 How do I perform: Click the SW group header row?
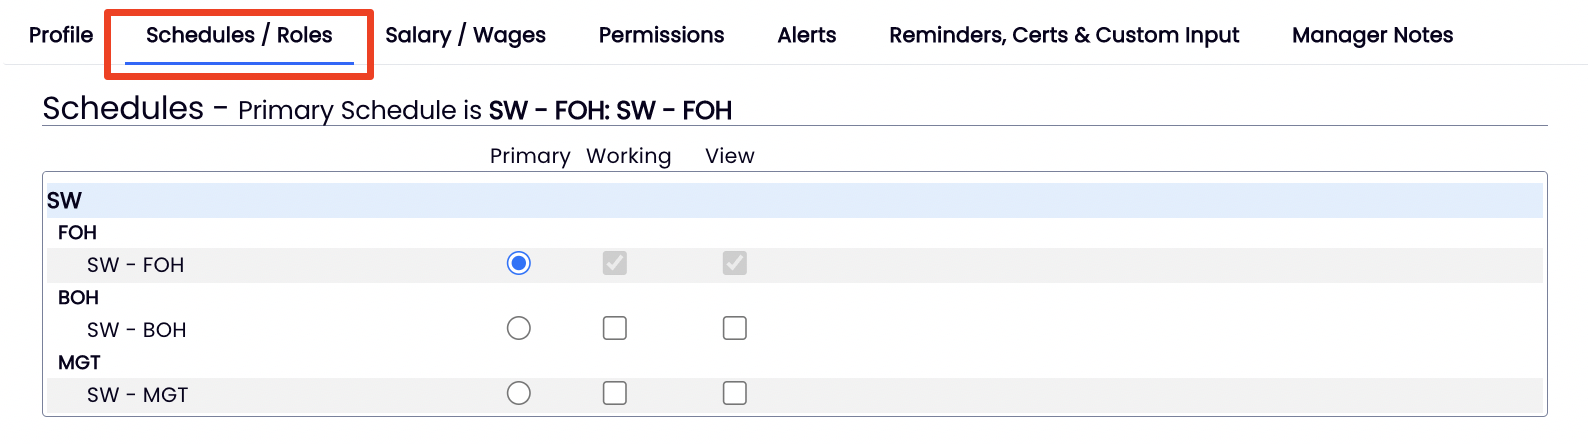point(65,200)
